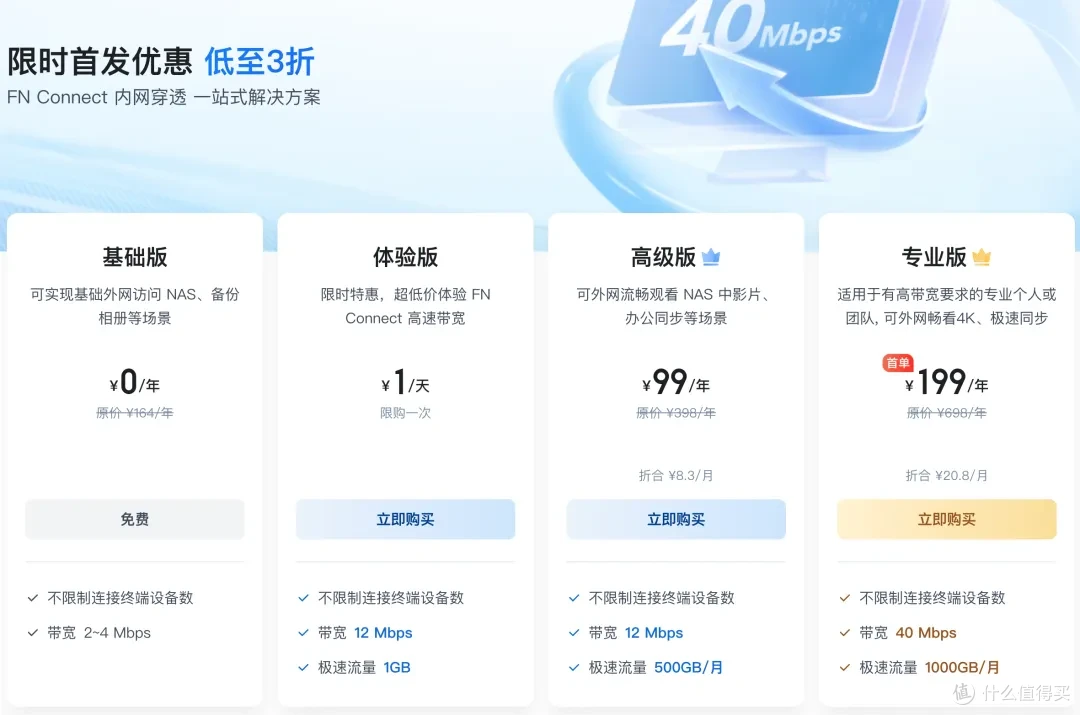Click the struck-through 原价 ¥698/年
1080x715 pixels.
pos(947,413)
